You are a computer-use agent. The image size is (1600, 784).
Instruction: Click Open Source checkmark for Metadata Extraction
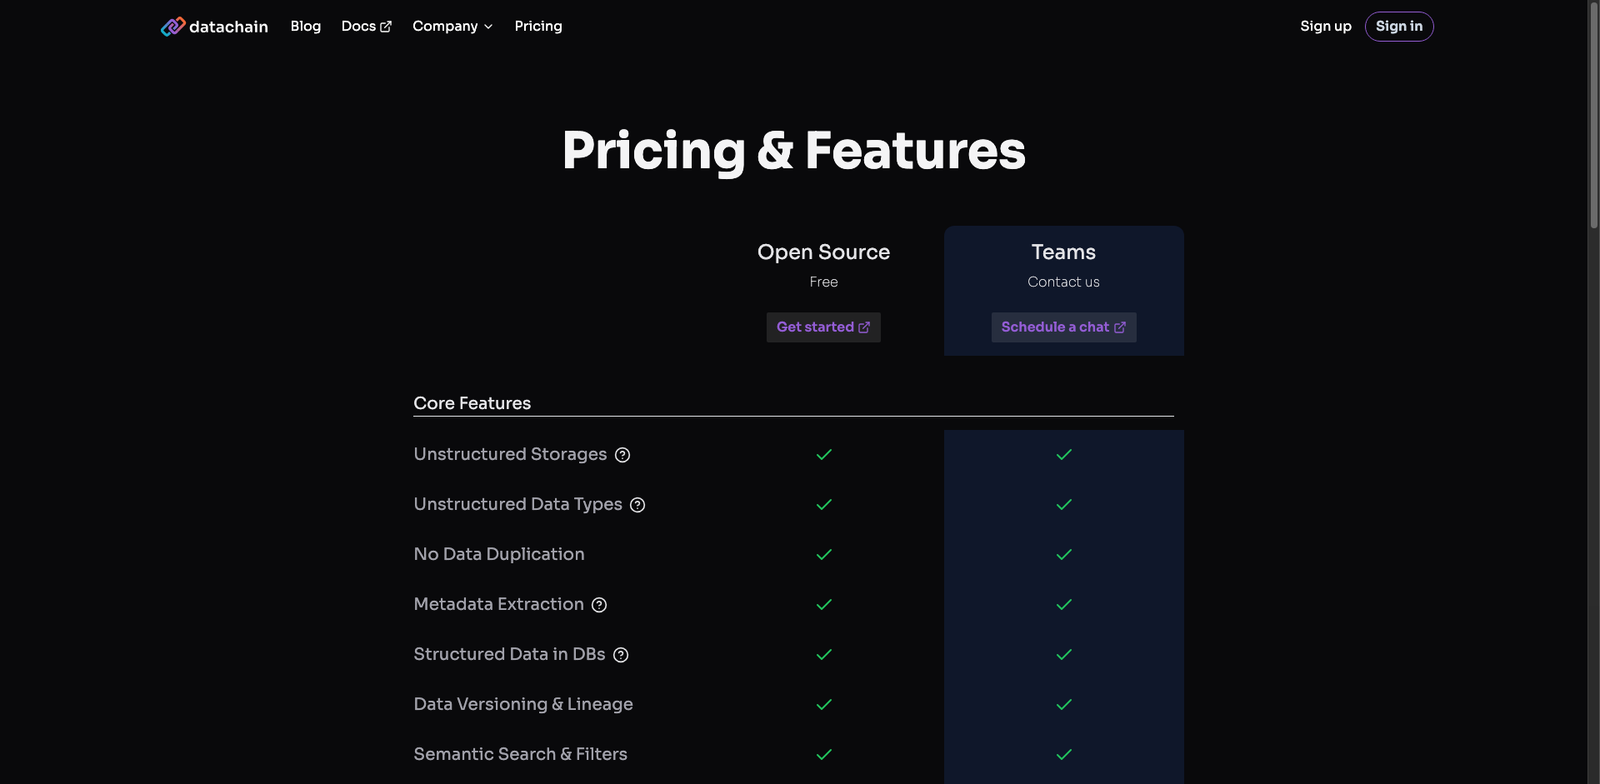[824, 604]
